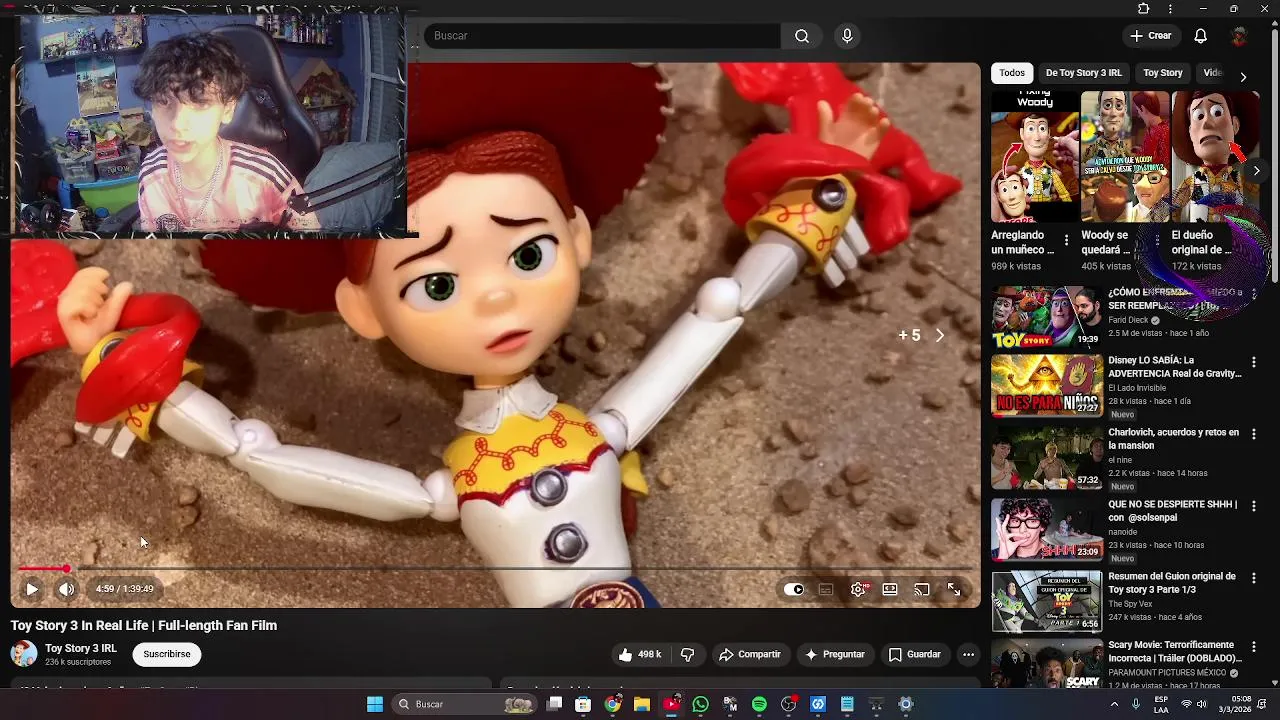Toggle subtitles button in the player

pos(826,589)
